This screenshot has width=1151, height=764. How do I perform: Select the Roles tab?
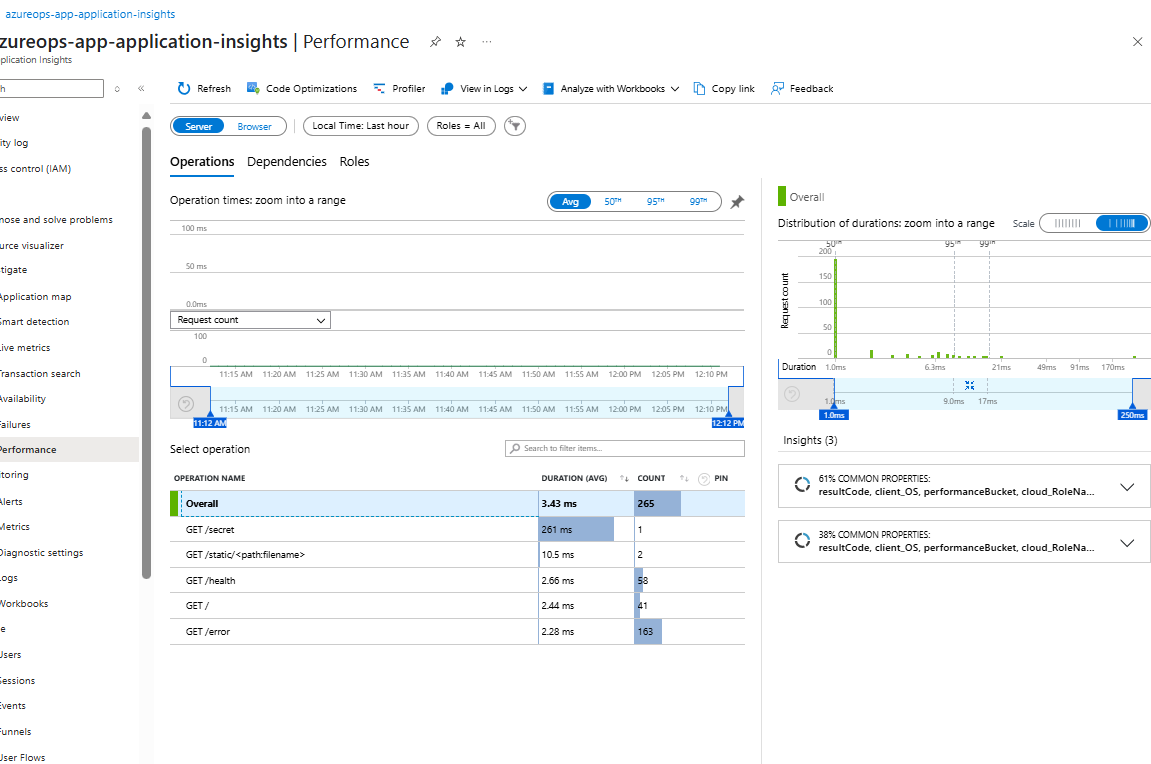pos(355,161)
